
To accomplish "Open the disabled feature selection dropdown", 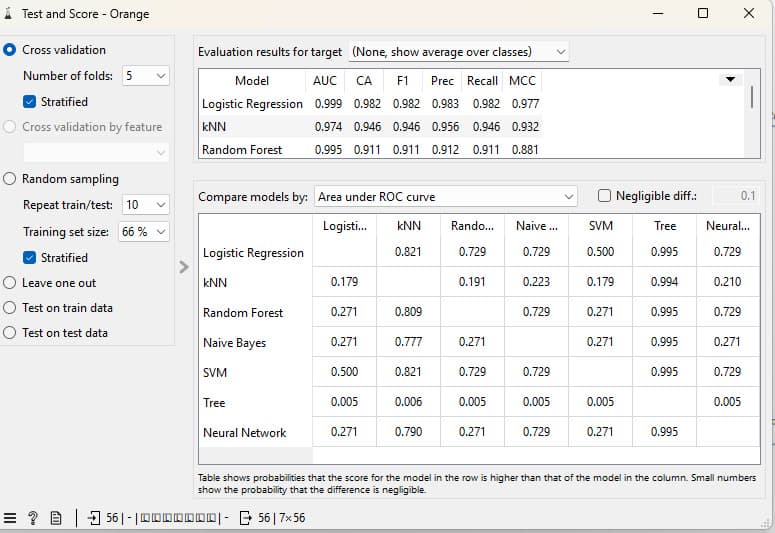I will click(x=96, y=152).
